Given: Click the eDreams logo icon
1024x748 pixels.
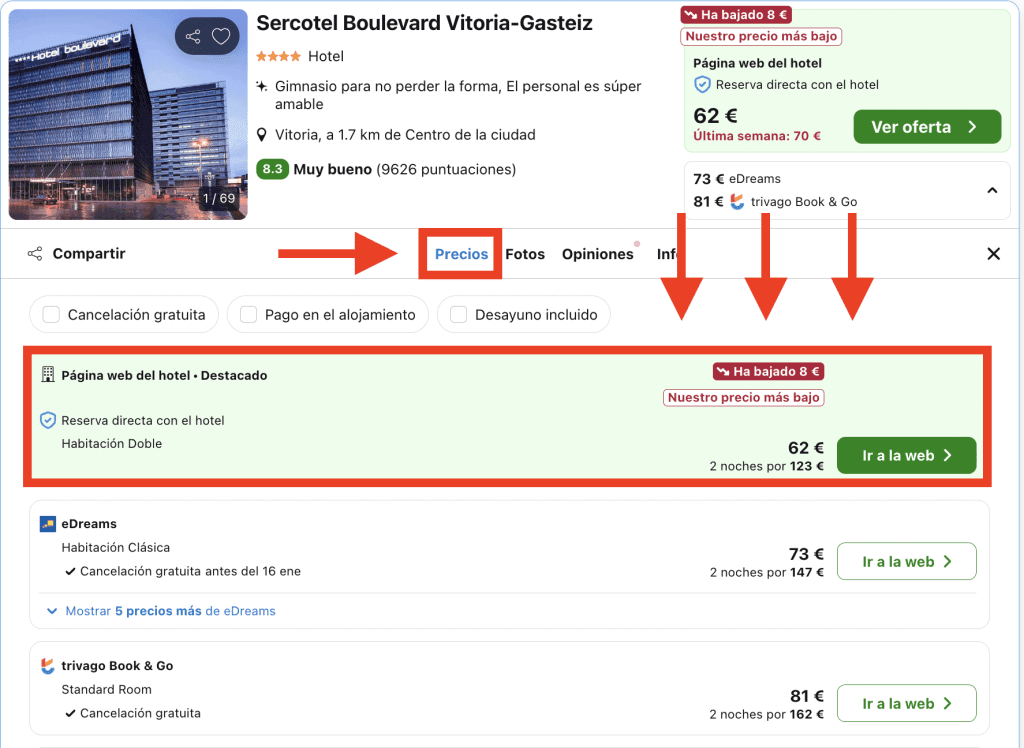Looking at the screenshot, I should click(48, 524).
